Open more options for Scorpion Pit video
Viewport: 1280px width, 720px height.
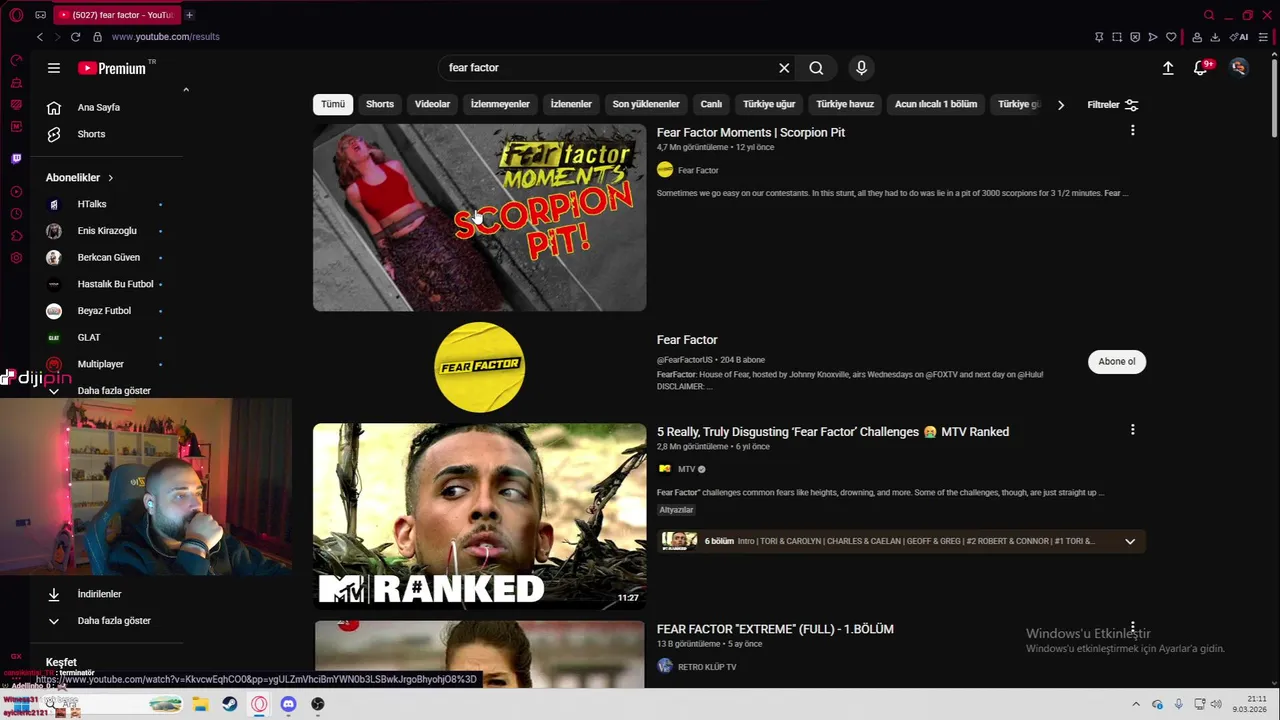click(x=1132, y=131)
